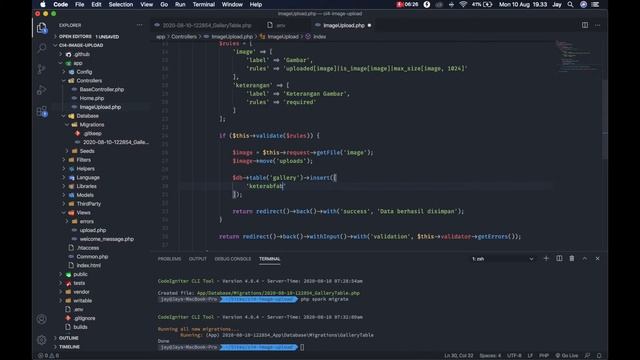This screenshot has width=640, height=360.
Task: Expand the vendor folder
Action: click(81, 292)
